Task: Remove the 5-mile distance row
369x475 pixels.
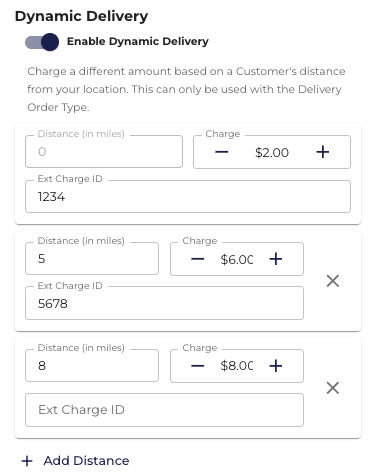Action: pyautogui.click(x=333, y=281)
